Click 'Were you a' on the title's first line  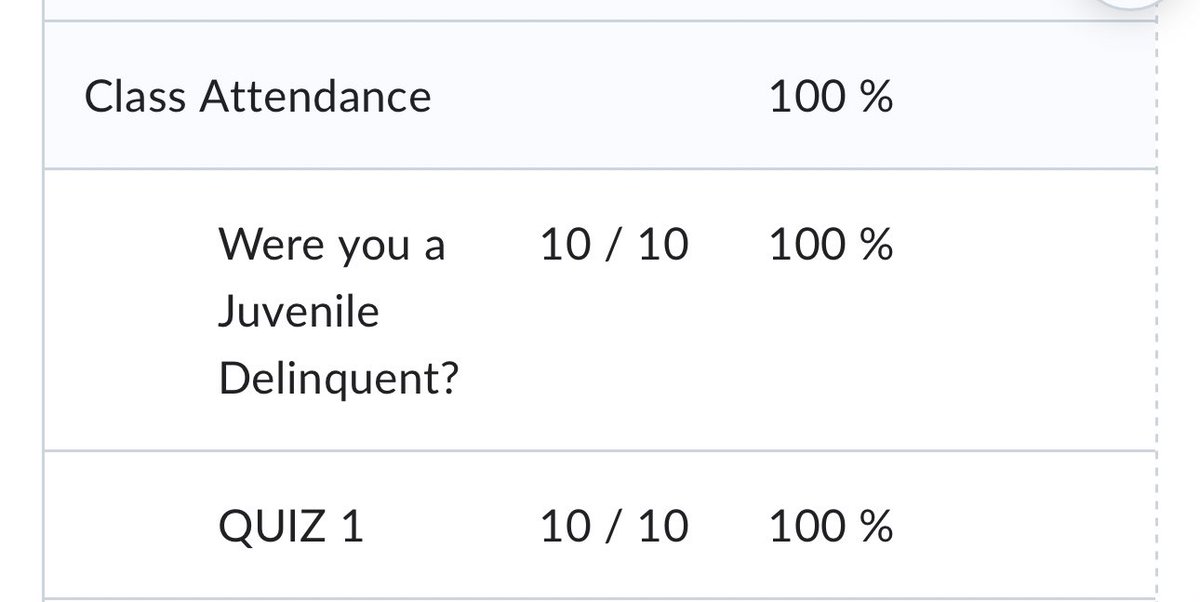[330, 244]
